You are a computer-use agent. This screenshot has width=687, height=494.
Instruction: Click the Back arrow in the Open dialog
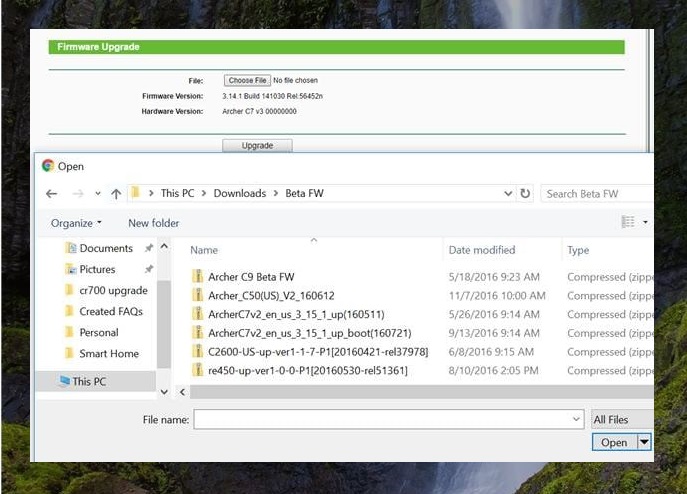click(x=49, y=193)
